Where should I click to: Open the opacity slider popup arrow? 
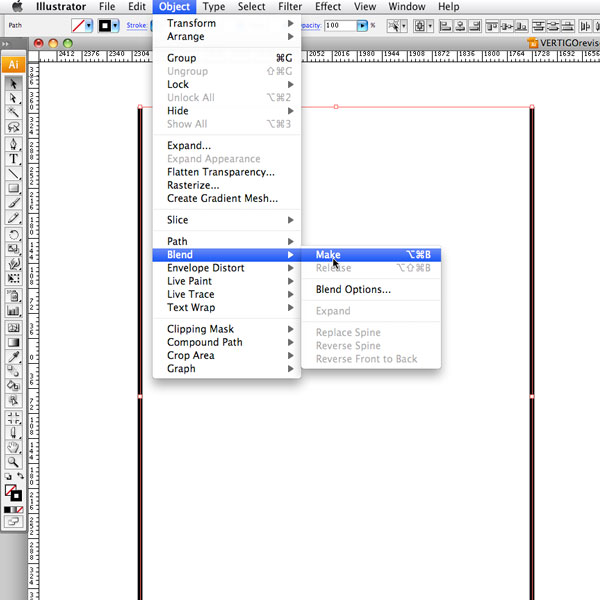[x=362, y=26]
